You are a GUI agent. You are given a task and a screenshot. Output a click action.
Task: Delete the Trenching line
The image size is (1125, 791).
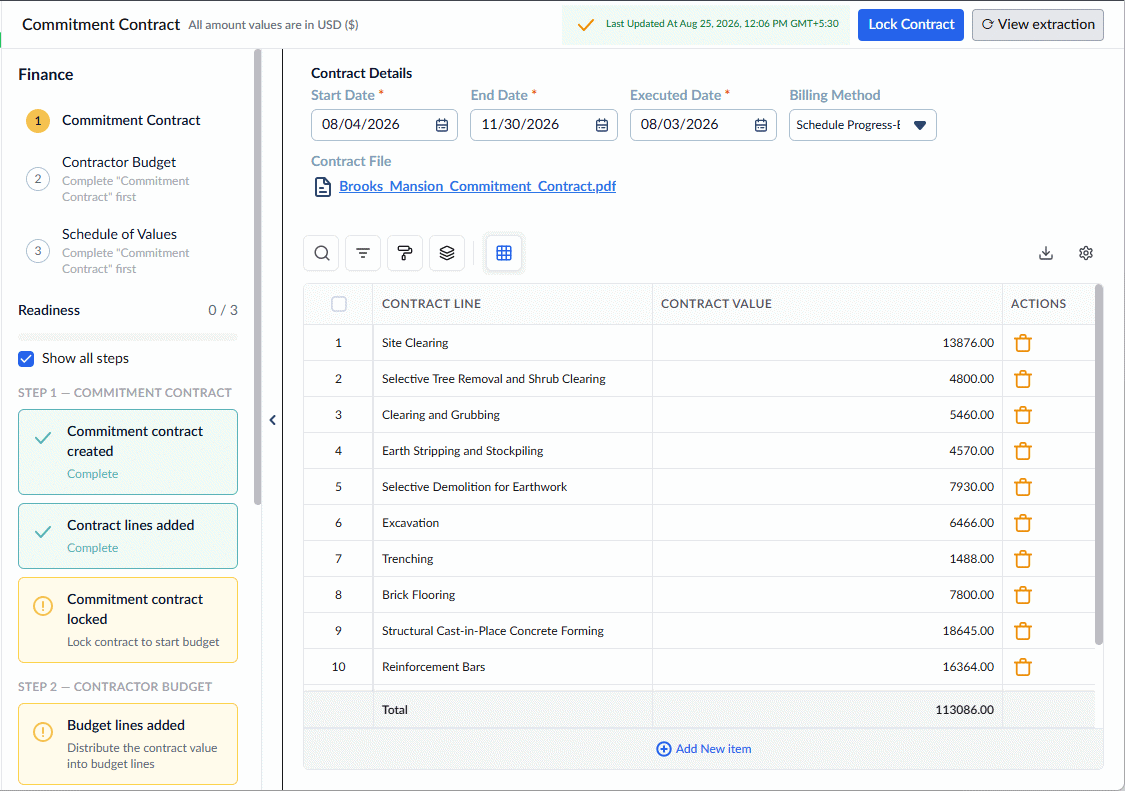click(x=1023, y=558)
